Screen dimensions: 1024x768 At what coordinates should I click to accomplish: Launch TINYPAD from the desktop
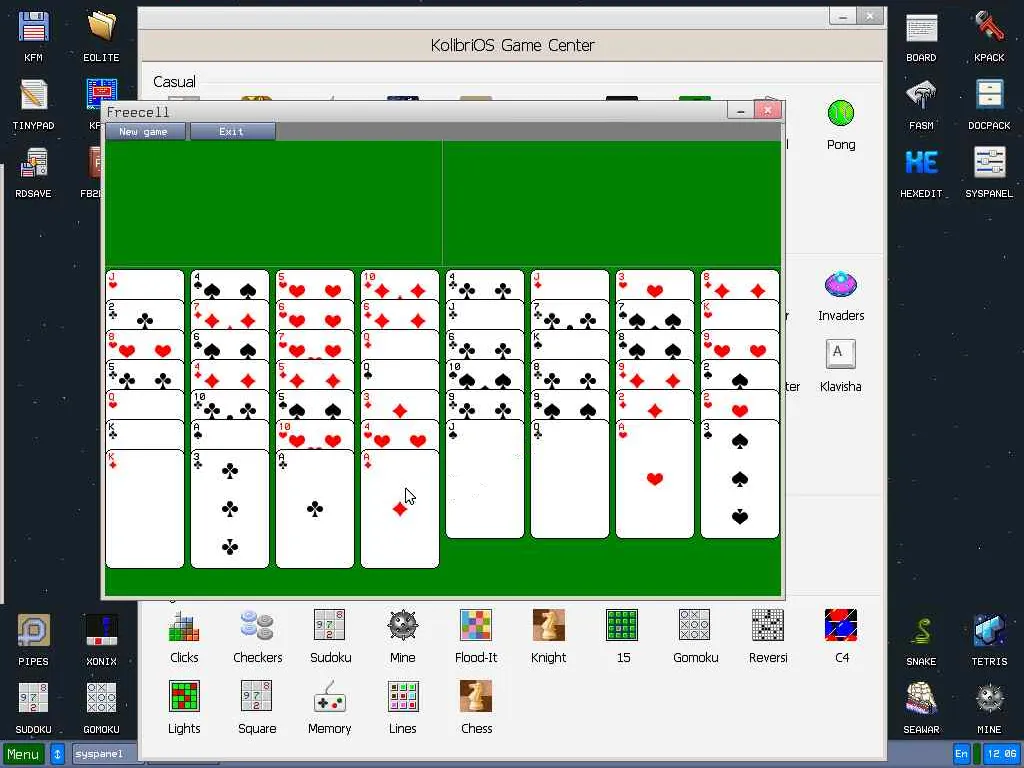tap(33, 104)
